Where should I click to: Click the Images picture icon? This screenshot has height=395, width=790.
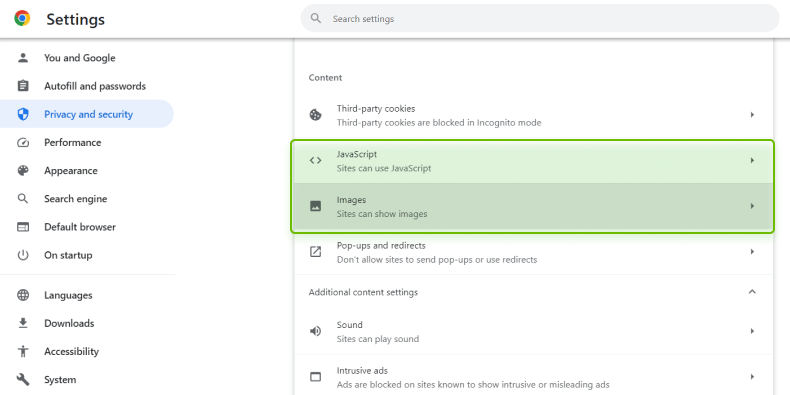click(315, 206)
